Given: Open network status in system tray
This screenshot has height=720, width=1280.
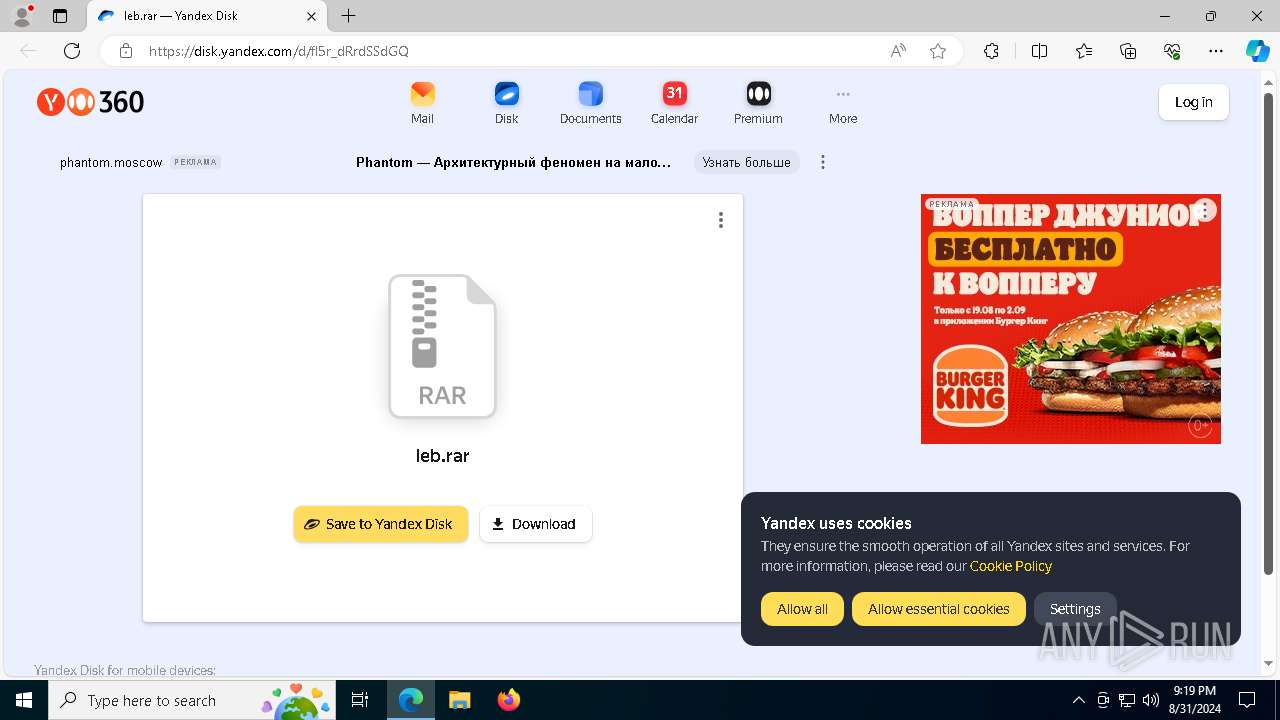Looking at the screenshot, I should coord(1127,700).
